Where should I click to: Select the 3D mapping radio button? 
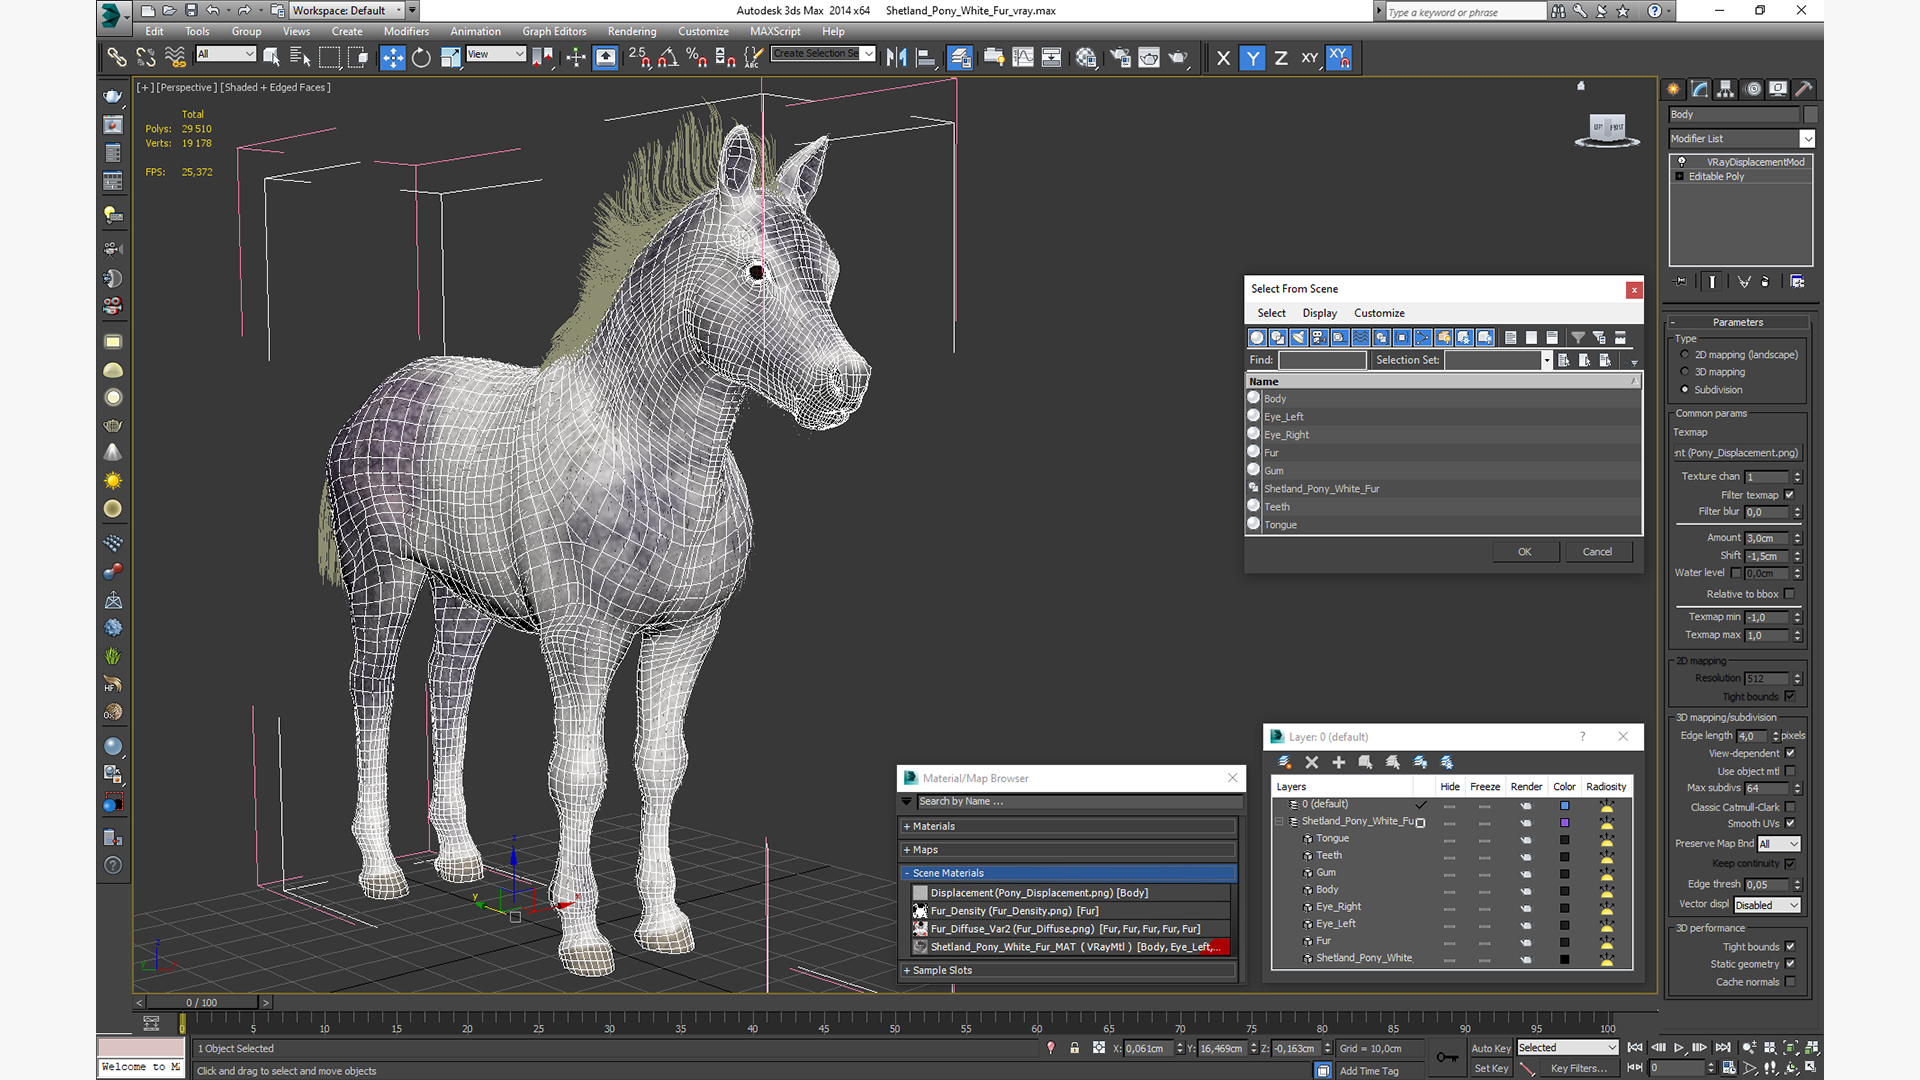pyautogui.click(x=1685, y=372)
